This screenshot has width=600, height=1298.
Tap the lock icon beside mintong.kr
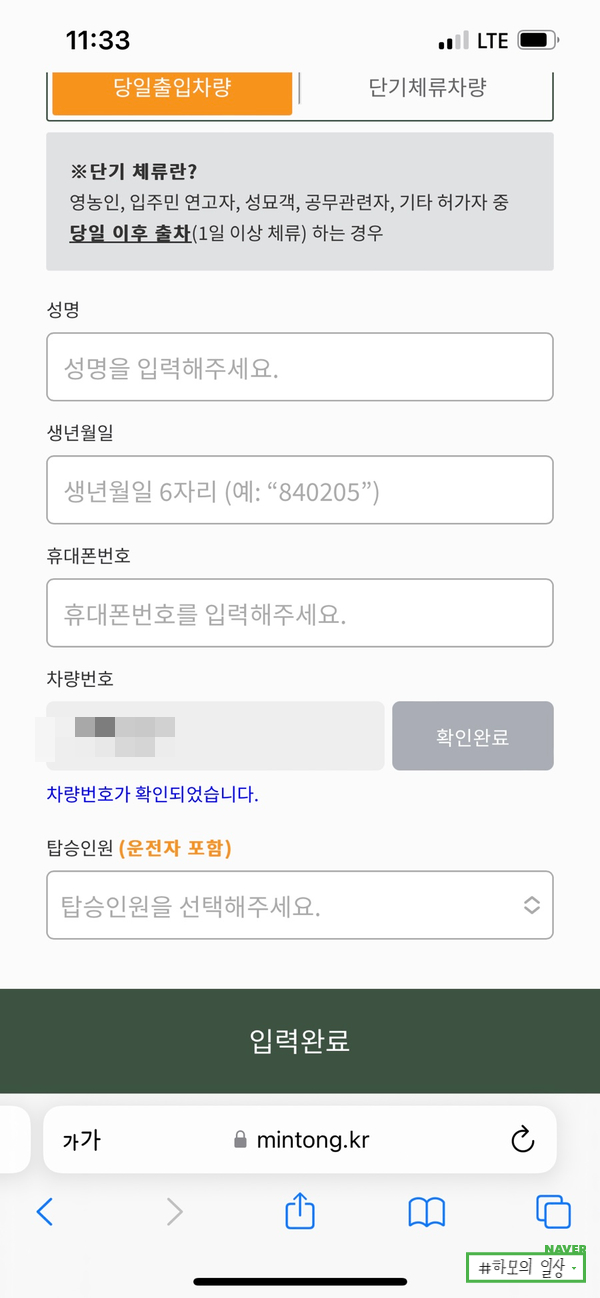coord(239,1140)
